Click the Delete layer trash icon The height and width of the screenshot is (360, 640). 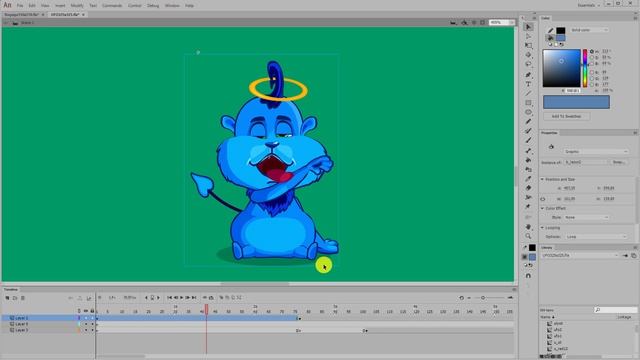coord(23,298)
